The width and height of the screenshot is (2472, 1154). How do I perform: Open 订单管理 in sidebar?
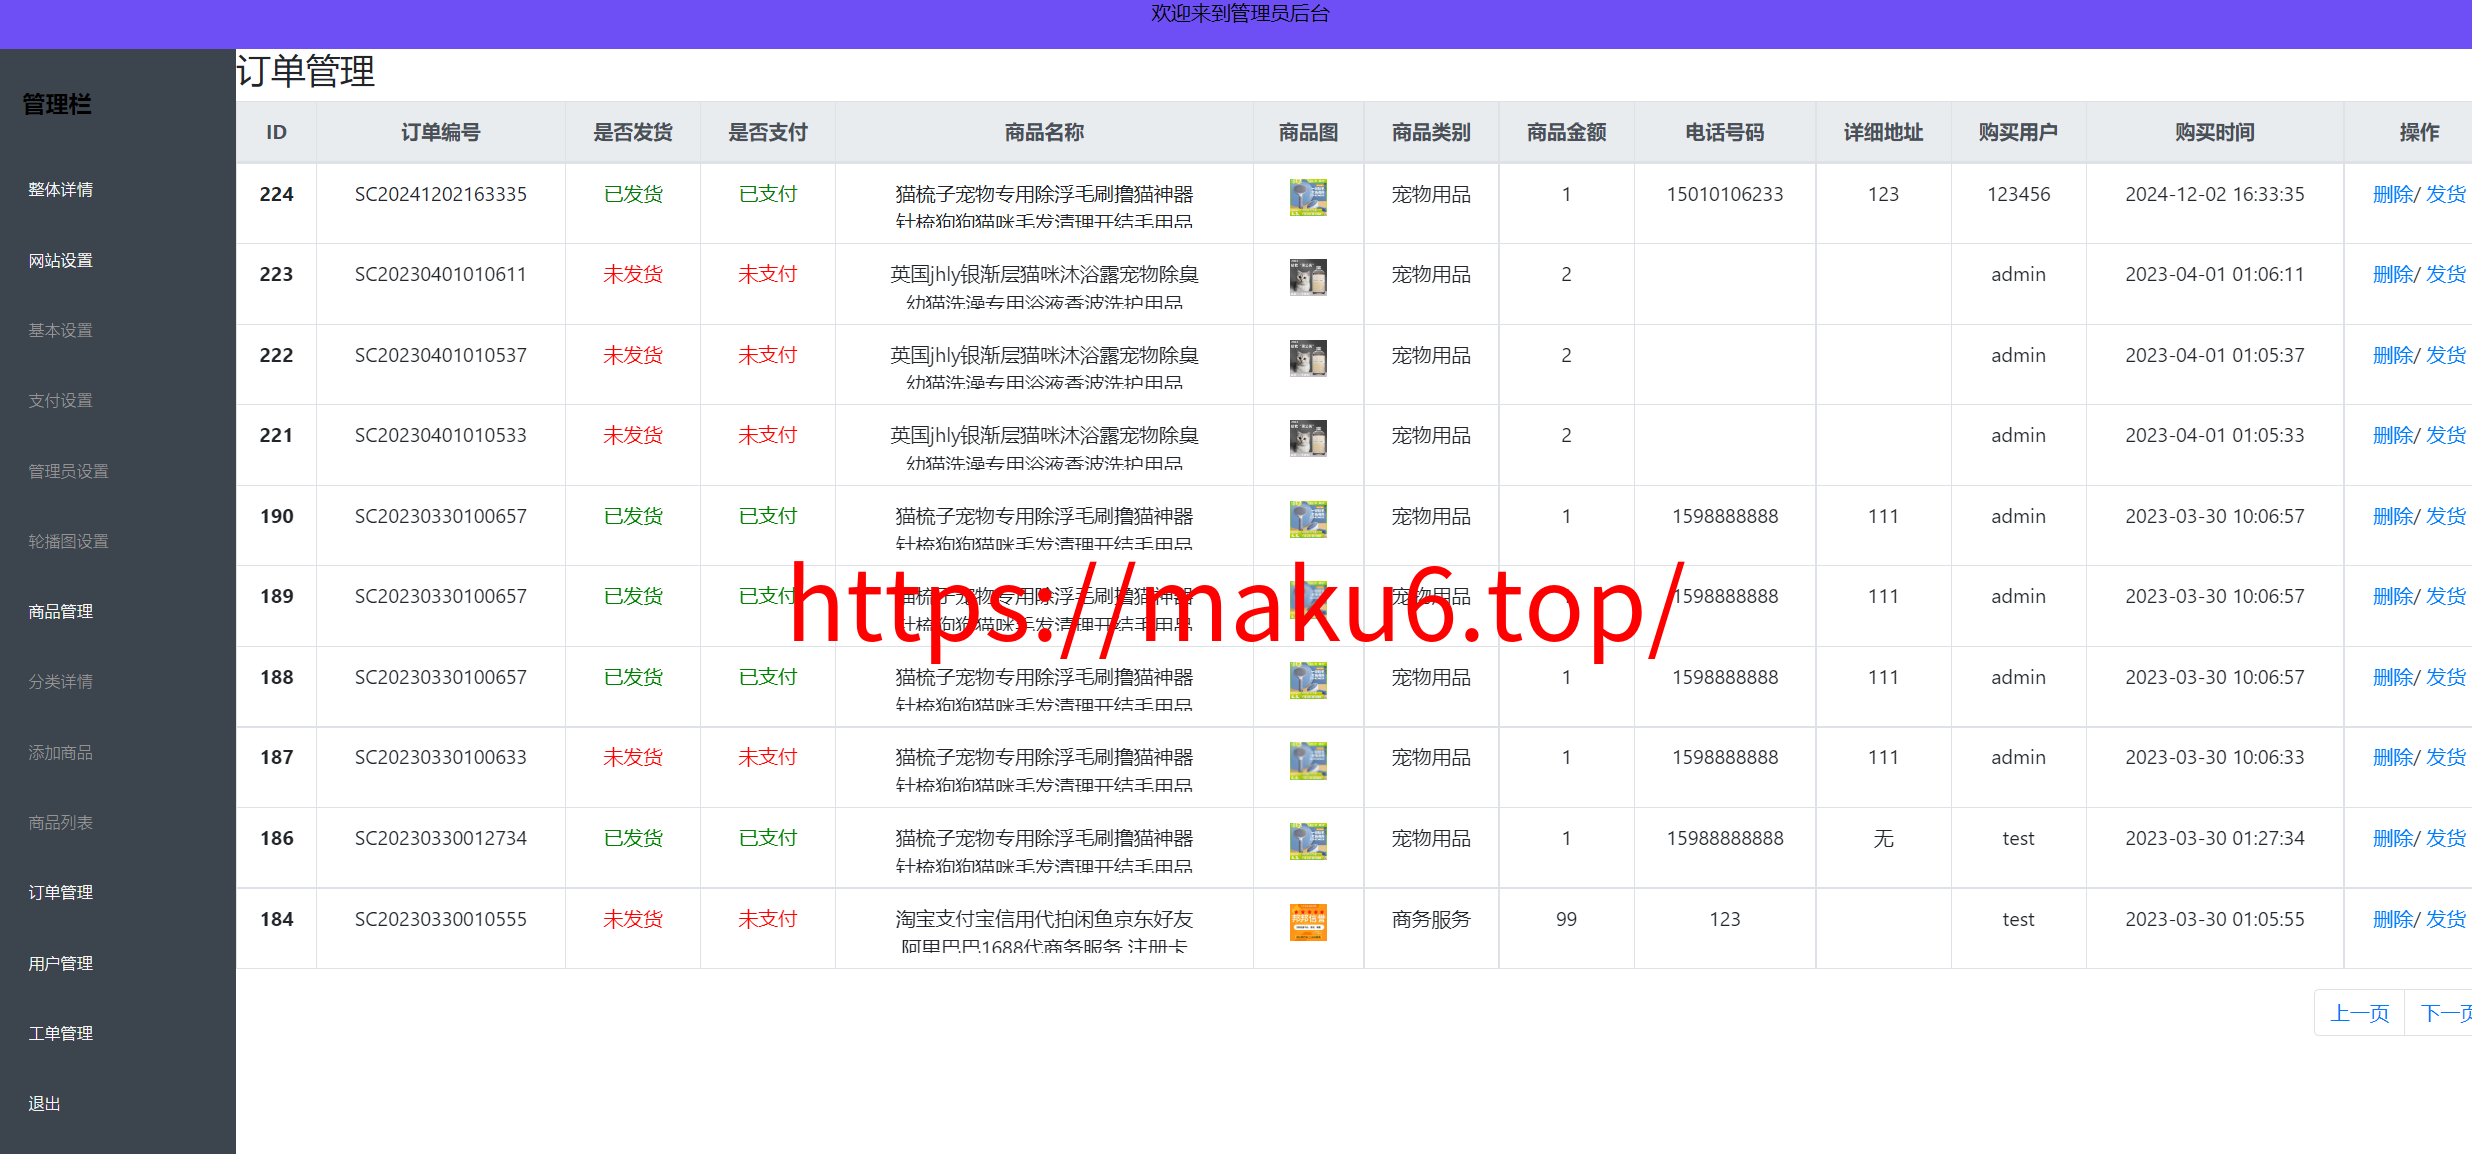[x=60, y=892]
